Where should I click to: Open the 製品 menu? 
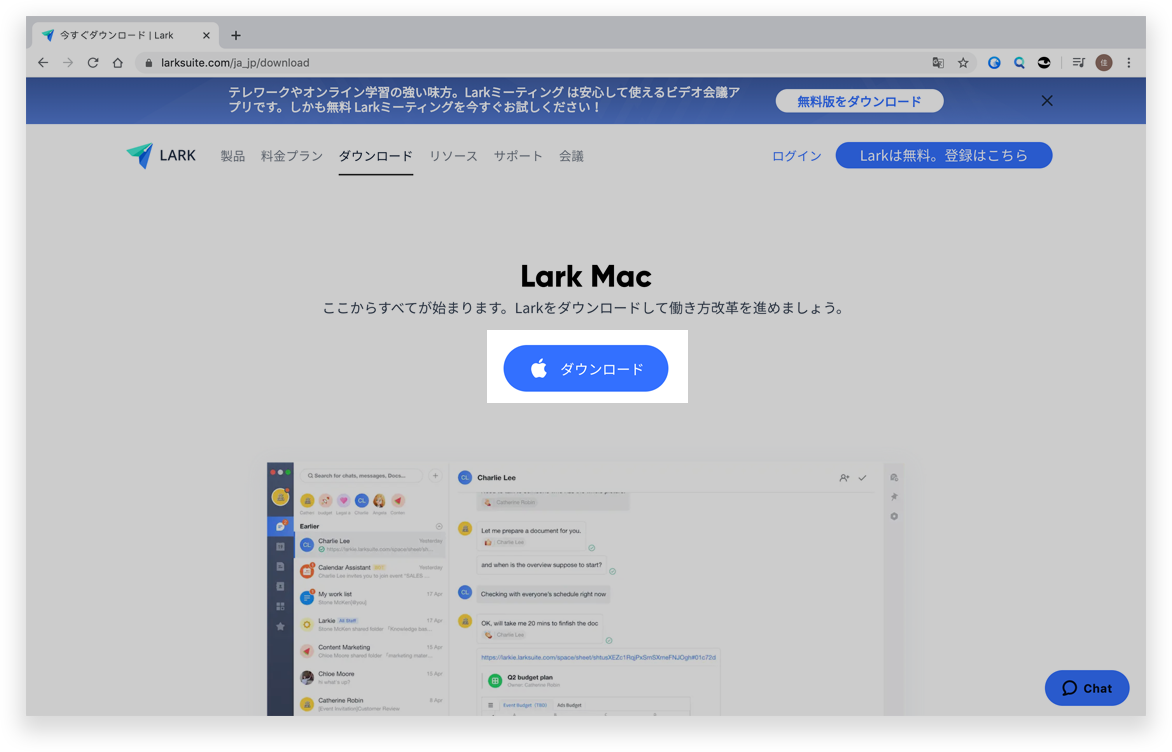[x=232, y=156]
